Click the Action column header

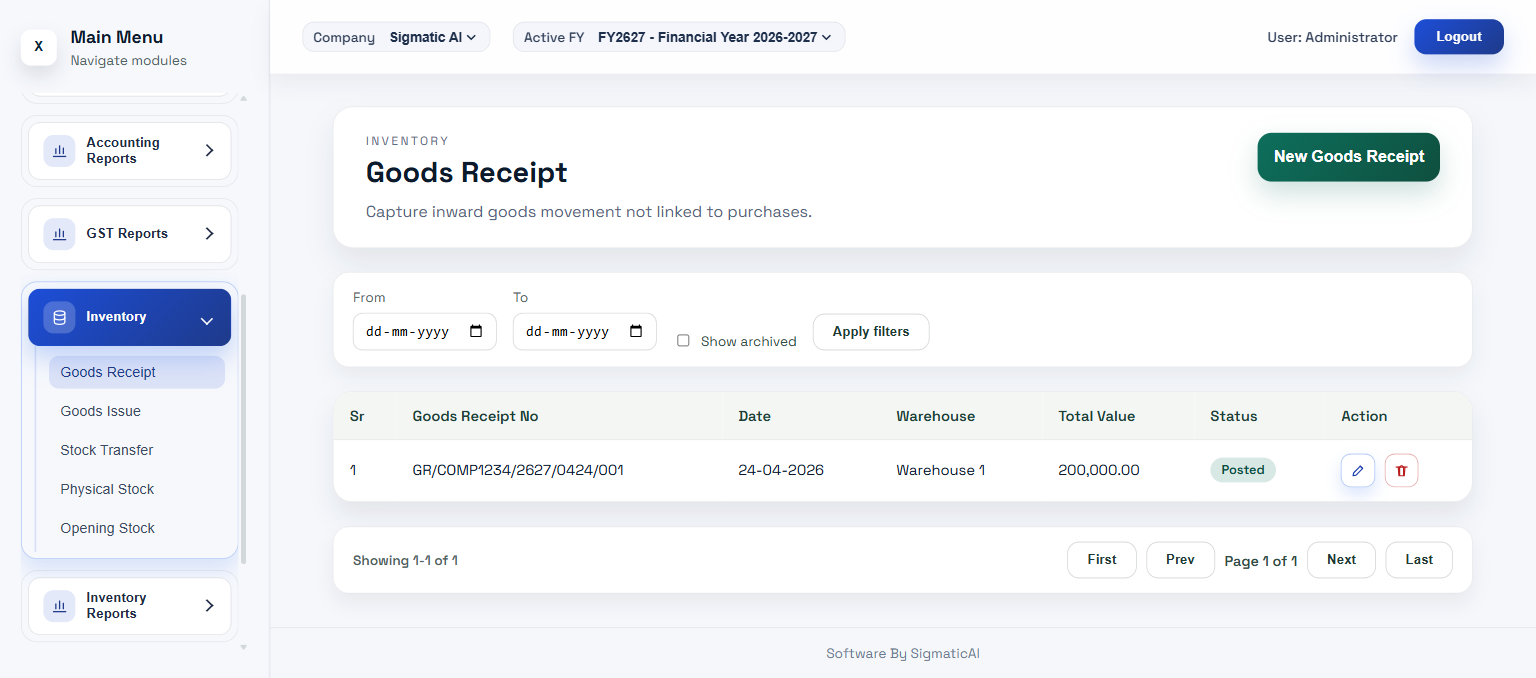[x=1364, y=416]
